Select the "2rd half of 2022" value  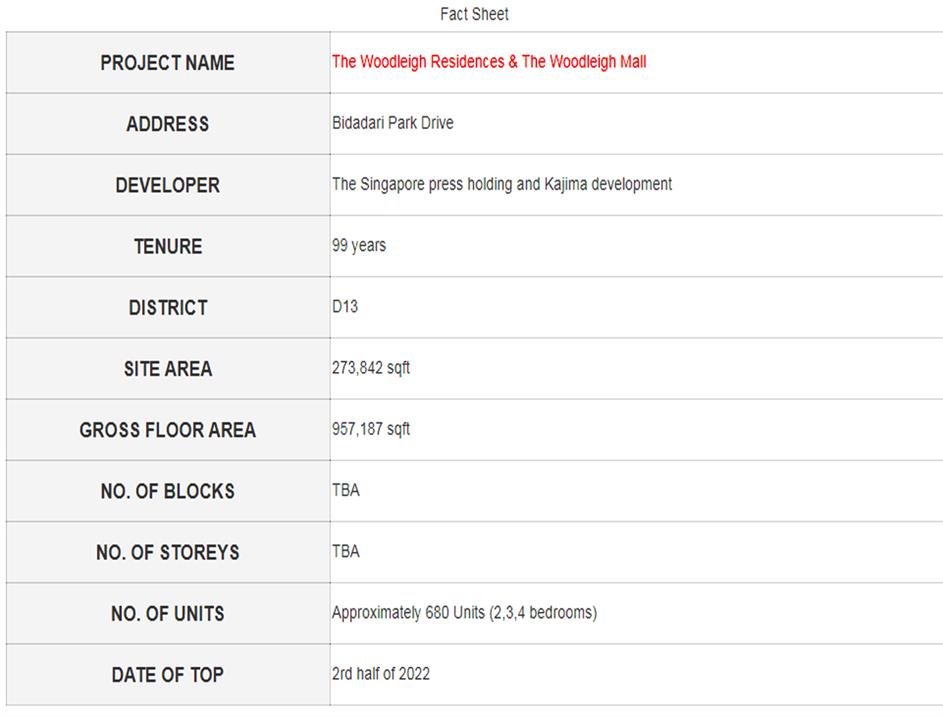coord(381,673)
